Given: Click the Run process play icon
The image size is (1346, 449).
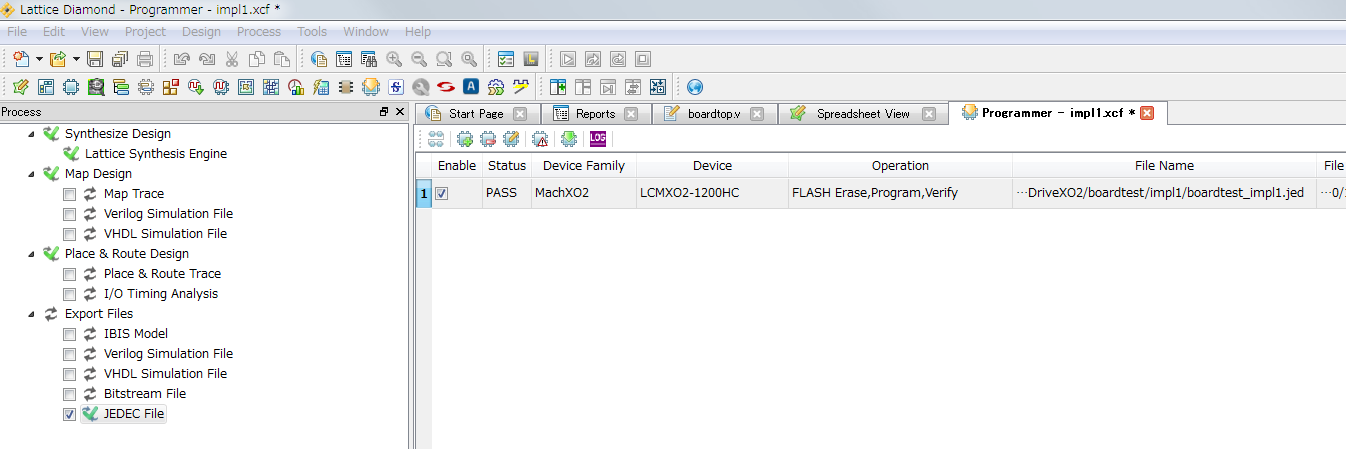Looking at the screenshot, I should click(x=568, y=58).
